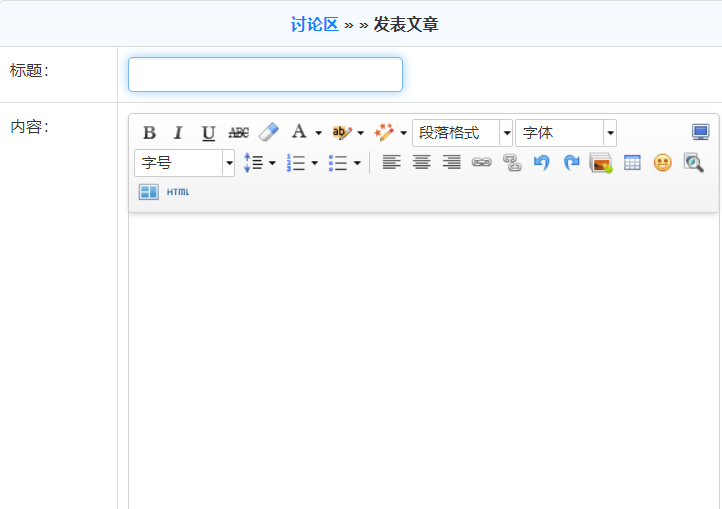Image resolution: width=722 pixels, height=509 pixels.
Task: Open the font color picker arrow
Action: click(x=318, y=133)
